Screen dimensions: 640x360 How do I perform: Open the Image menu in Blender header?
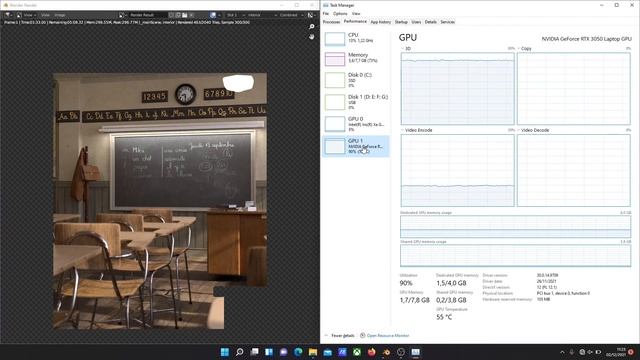pos(60,15)
